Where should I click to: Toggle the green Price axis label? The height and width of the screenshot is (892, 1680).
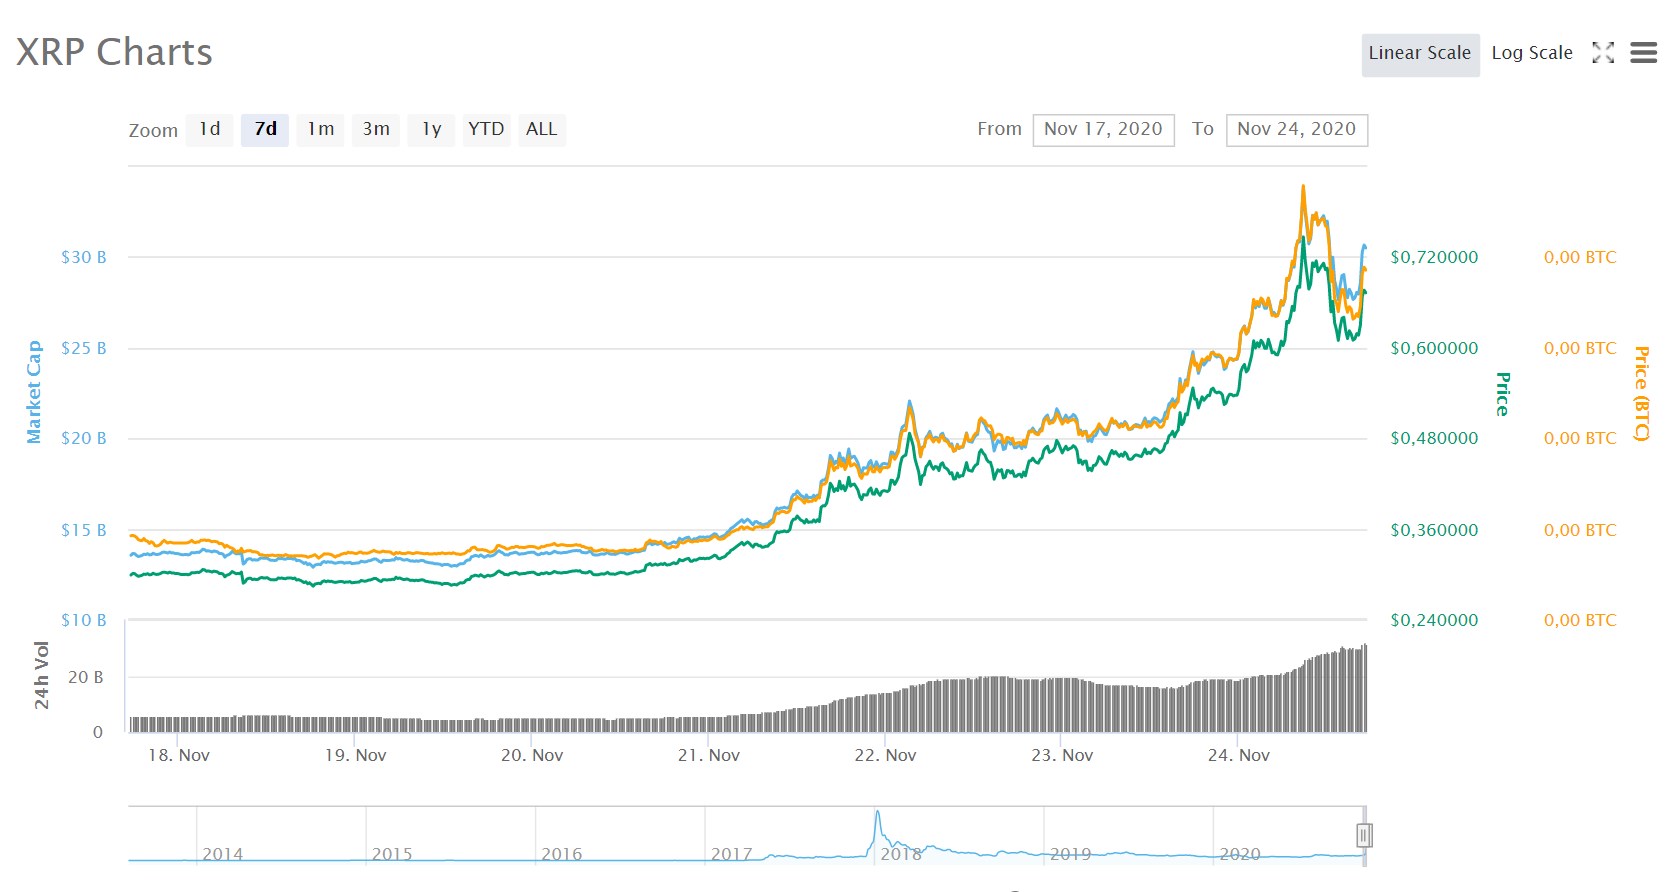pyautogui.click(x=1502, y=394)
